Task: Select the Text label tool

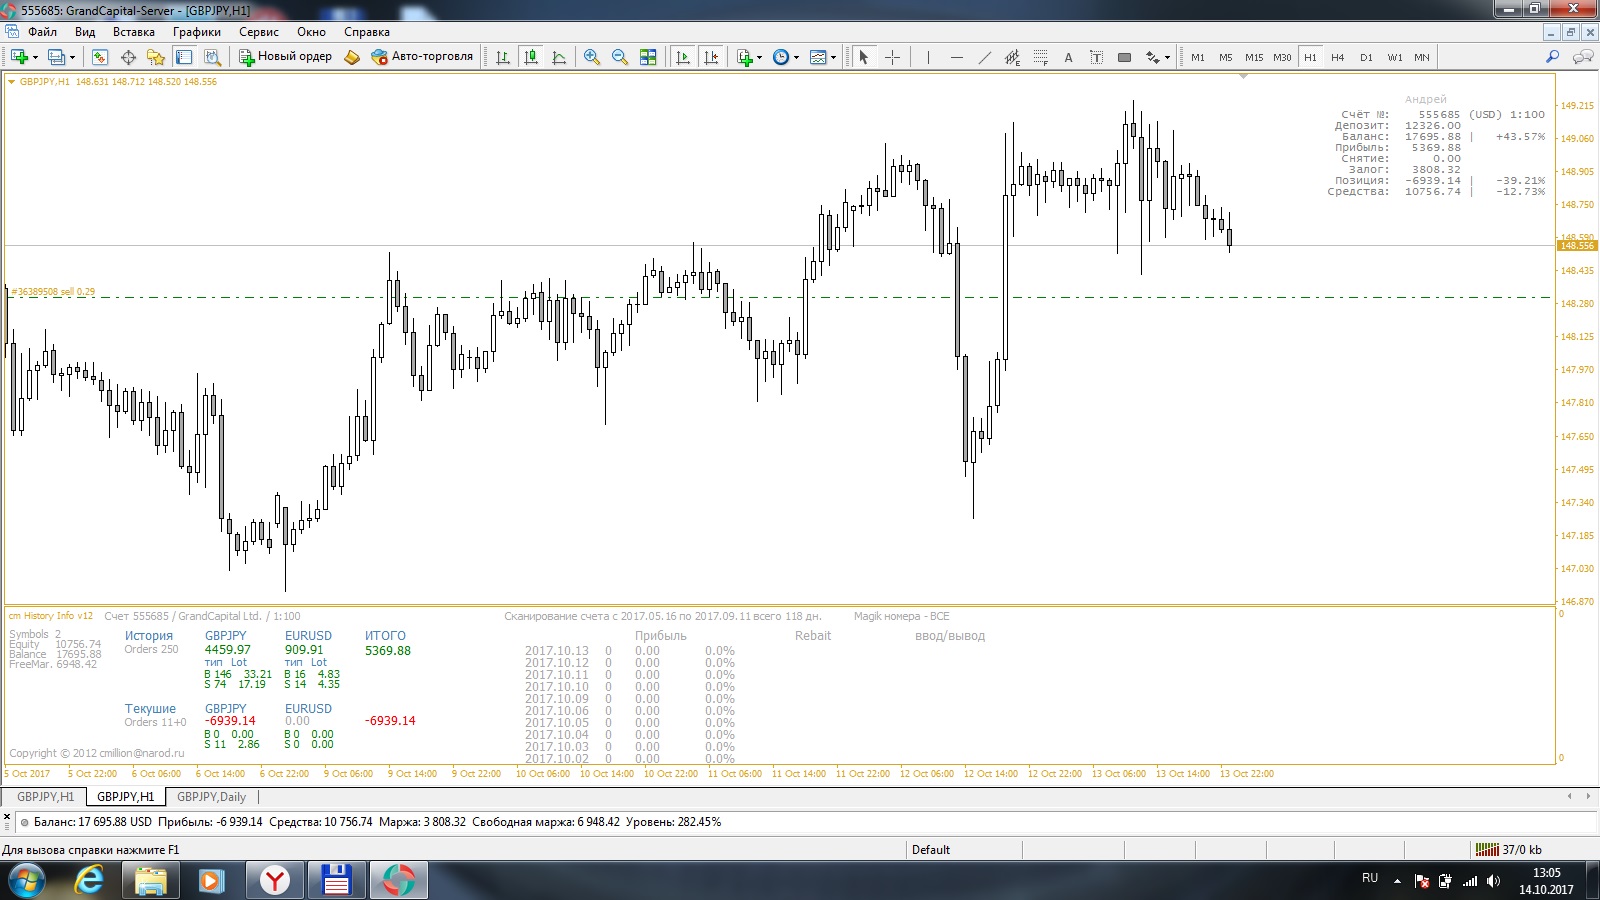Action: click(x=1068, y=57)
